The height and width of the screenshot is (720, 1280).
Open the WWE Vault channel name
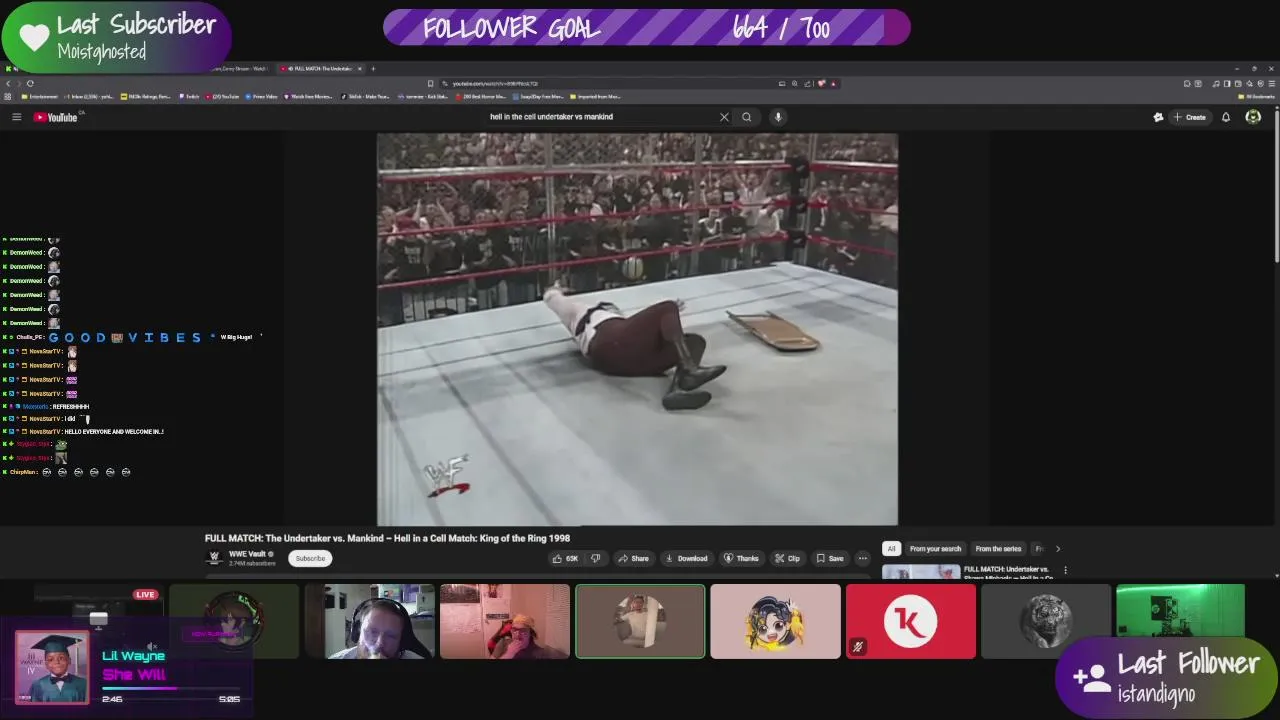247,554
